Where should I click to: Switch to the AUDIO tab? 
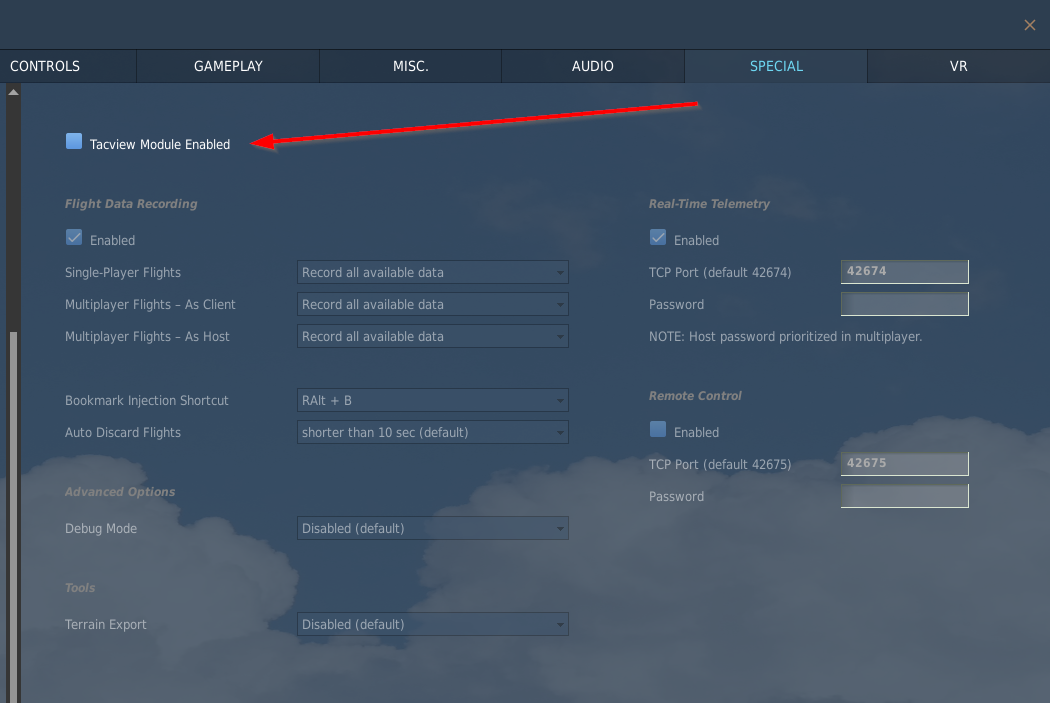pos(593,66)
